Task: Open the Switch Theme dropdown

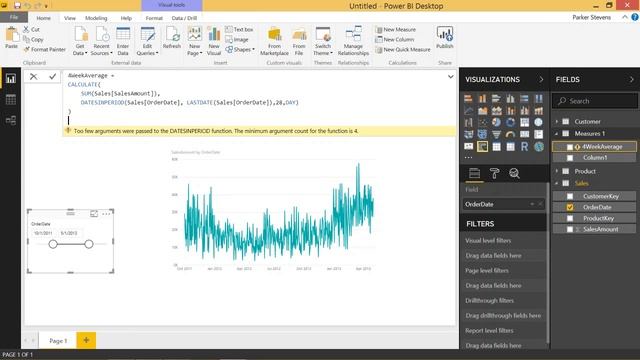Action: (x=323, y=41)
